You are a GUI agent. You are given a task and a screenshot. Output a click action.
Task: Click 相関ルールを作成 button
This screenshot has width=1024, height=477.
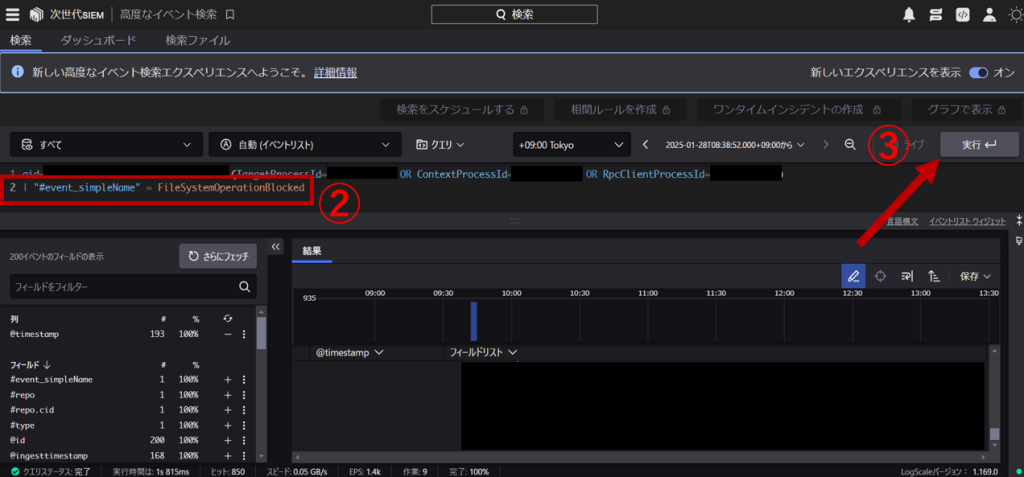pos(620,110)
